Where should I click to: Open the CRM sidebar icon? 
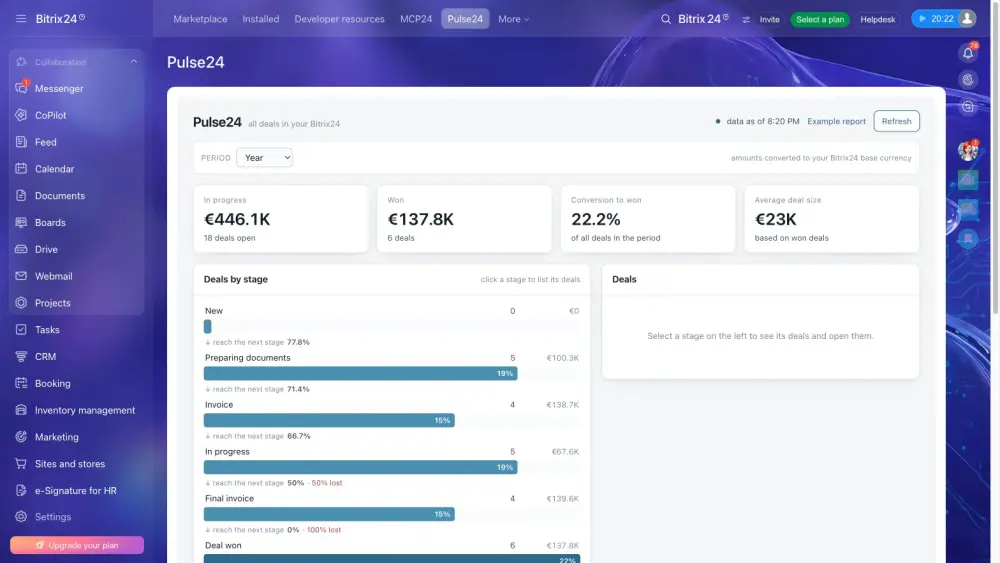(21, 356)
